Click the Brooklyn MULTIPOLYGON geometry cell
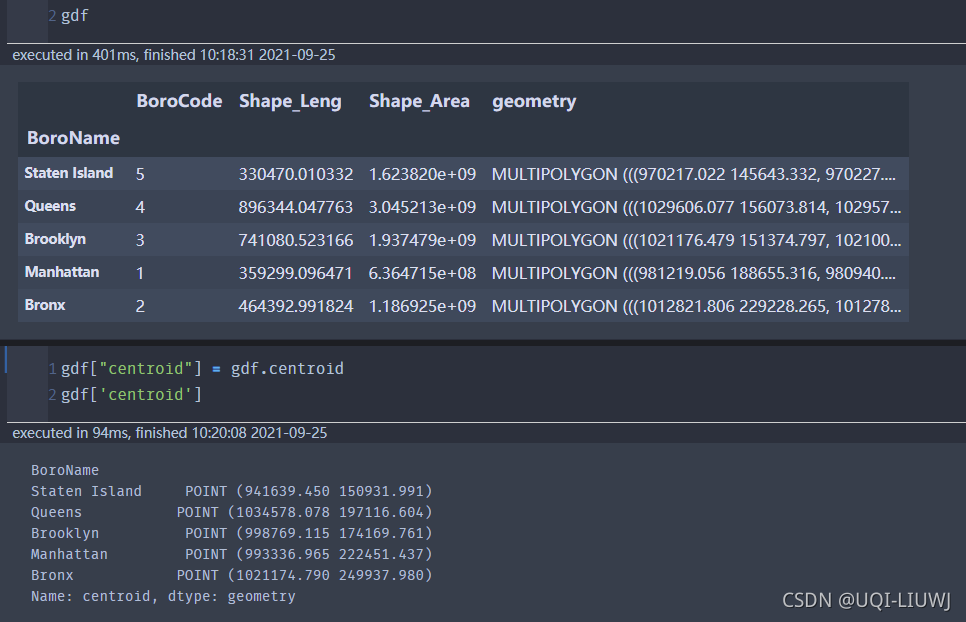 coord(697,239)
